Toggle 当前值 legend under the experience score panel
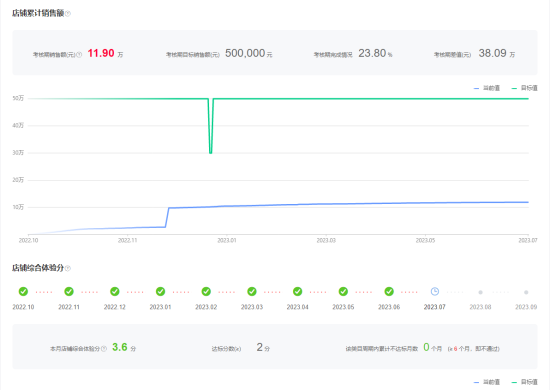Viewport: 550px width, 390px height. pos(487,382)
